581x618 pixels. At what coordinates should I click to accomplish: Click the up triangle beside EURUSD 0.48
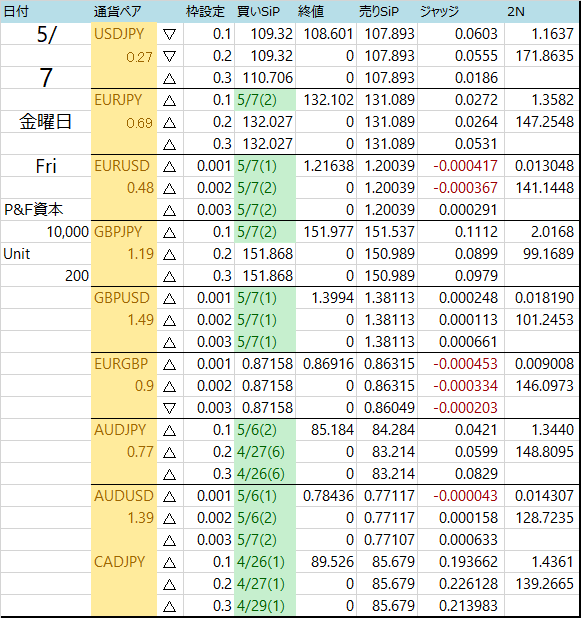tap(169, 188)
